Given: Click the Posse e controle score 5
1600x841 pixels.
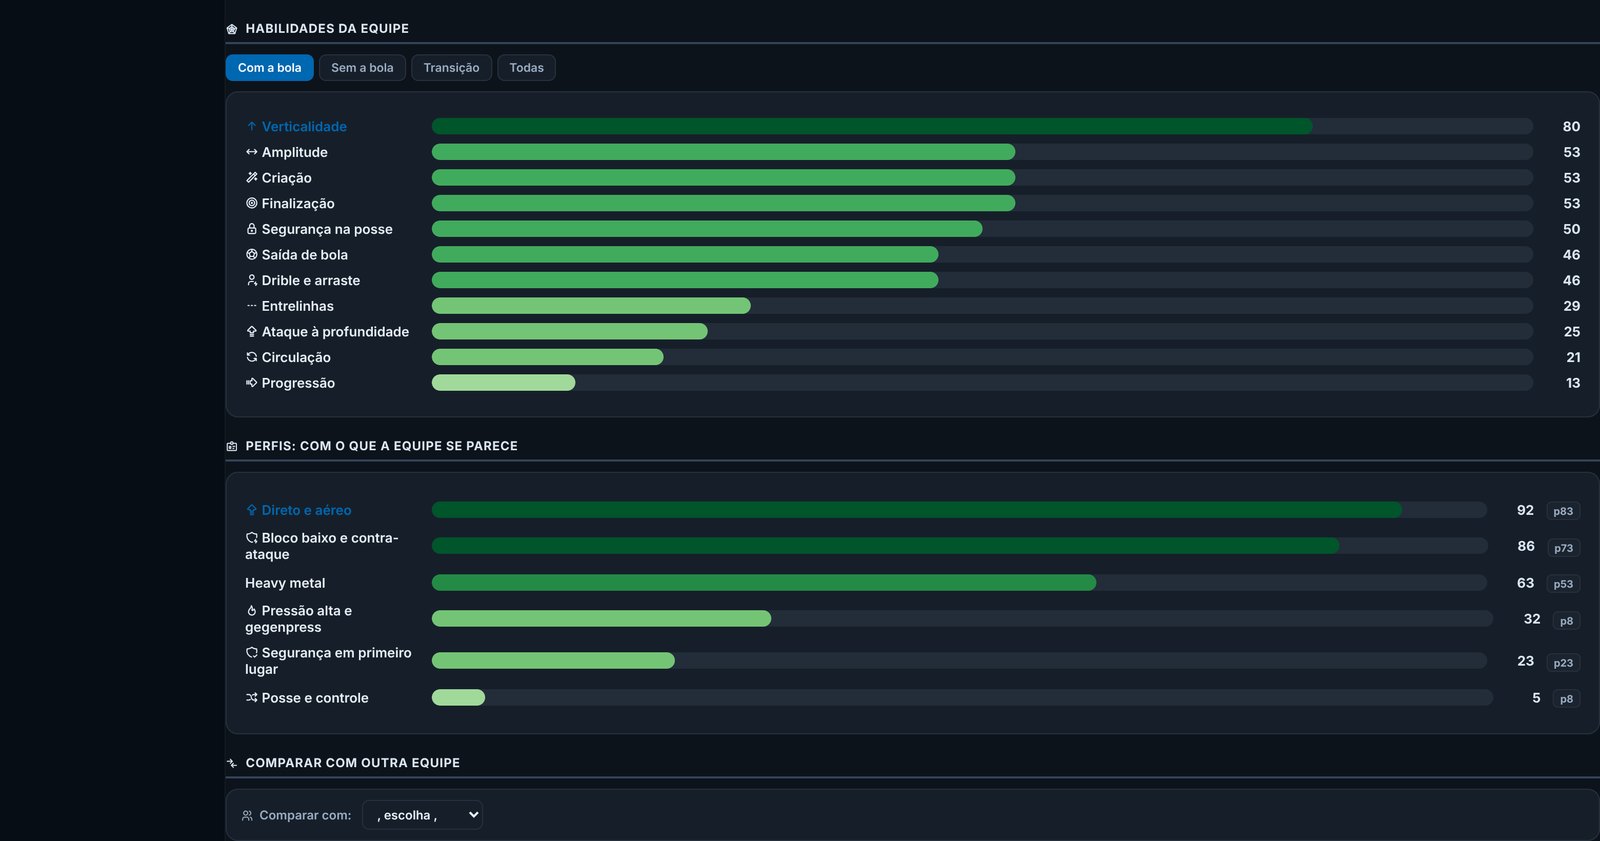Looking at the screenshot, I should coord(1536,698).
